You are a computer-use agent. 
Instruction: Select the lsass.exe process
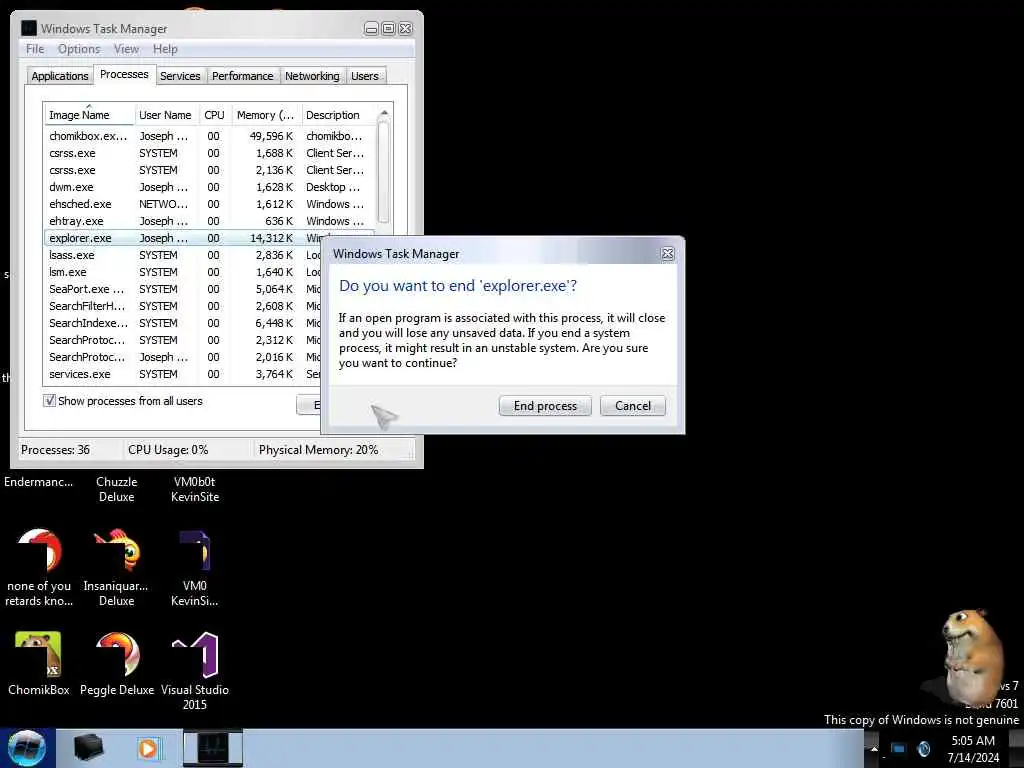click(183, 255)
